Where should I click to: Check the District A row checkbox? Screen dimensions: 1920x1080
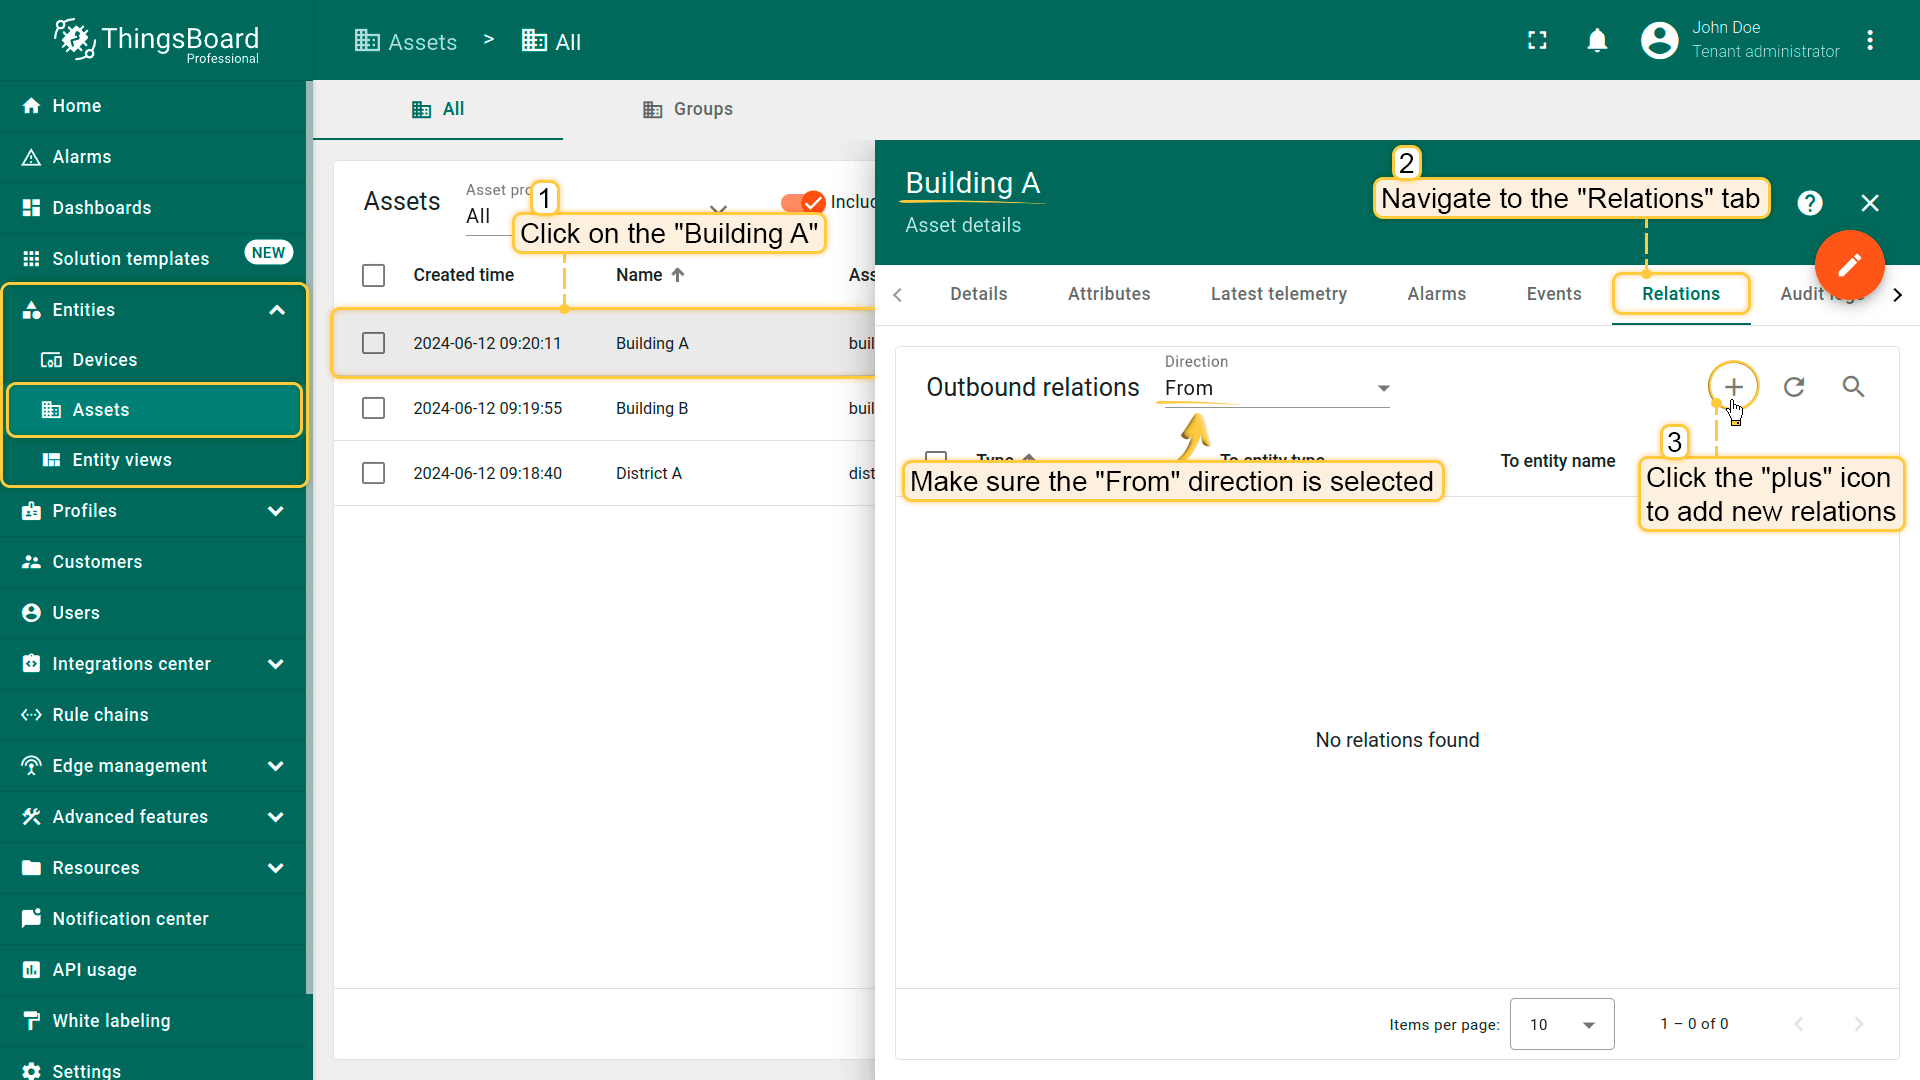373,473
